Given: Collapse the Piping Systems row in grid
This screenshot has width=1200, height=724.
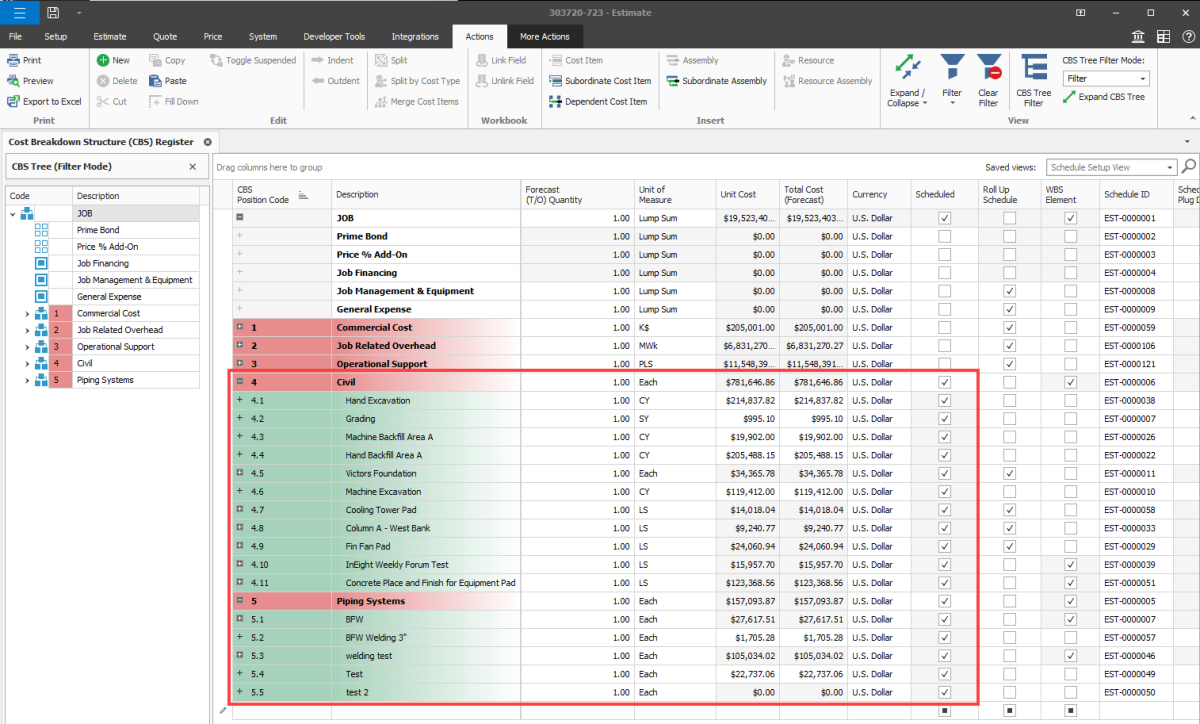Looking at the screenshot, I should [x=240, y=601].
